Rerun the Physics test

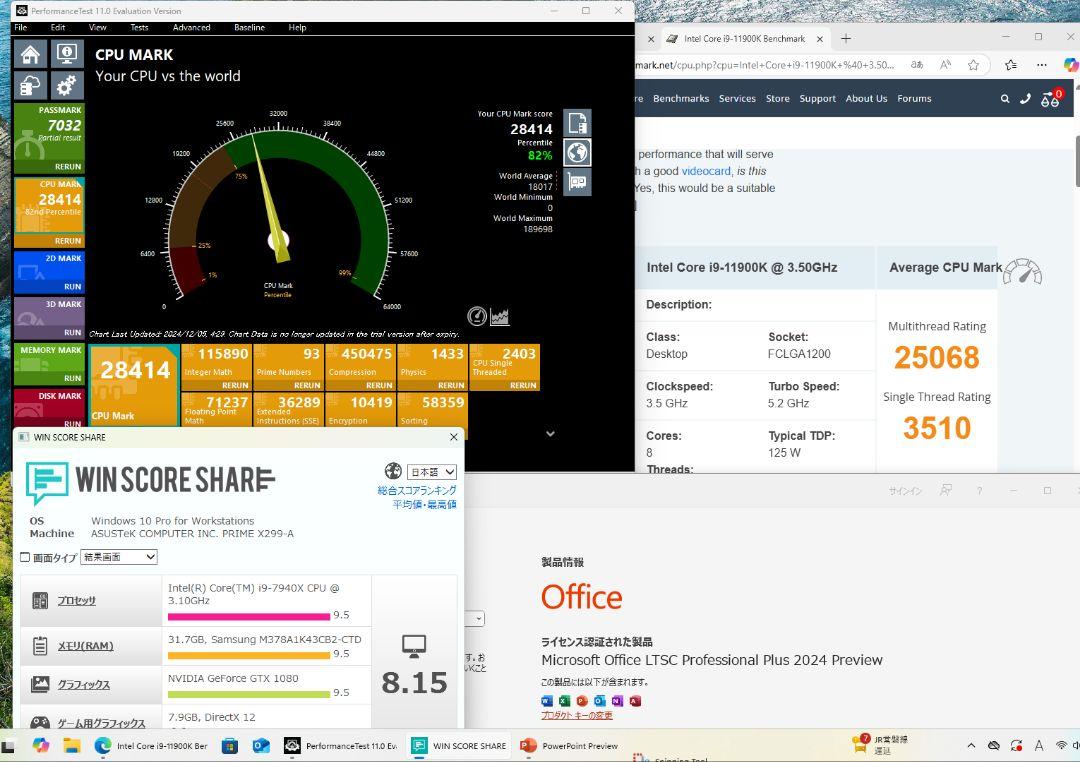pos(451,386)
